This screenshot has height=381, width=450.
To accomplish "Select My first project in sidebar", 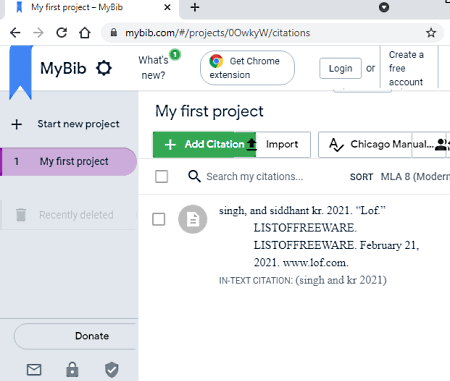I will click(68, 162).
